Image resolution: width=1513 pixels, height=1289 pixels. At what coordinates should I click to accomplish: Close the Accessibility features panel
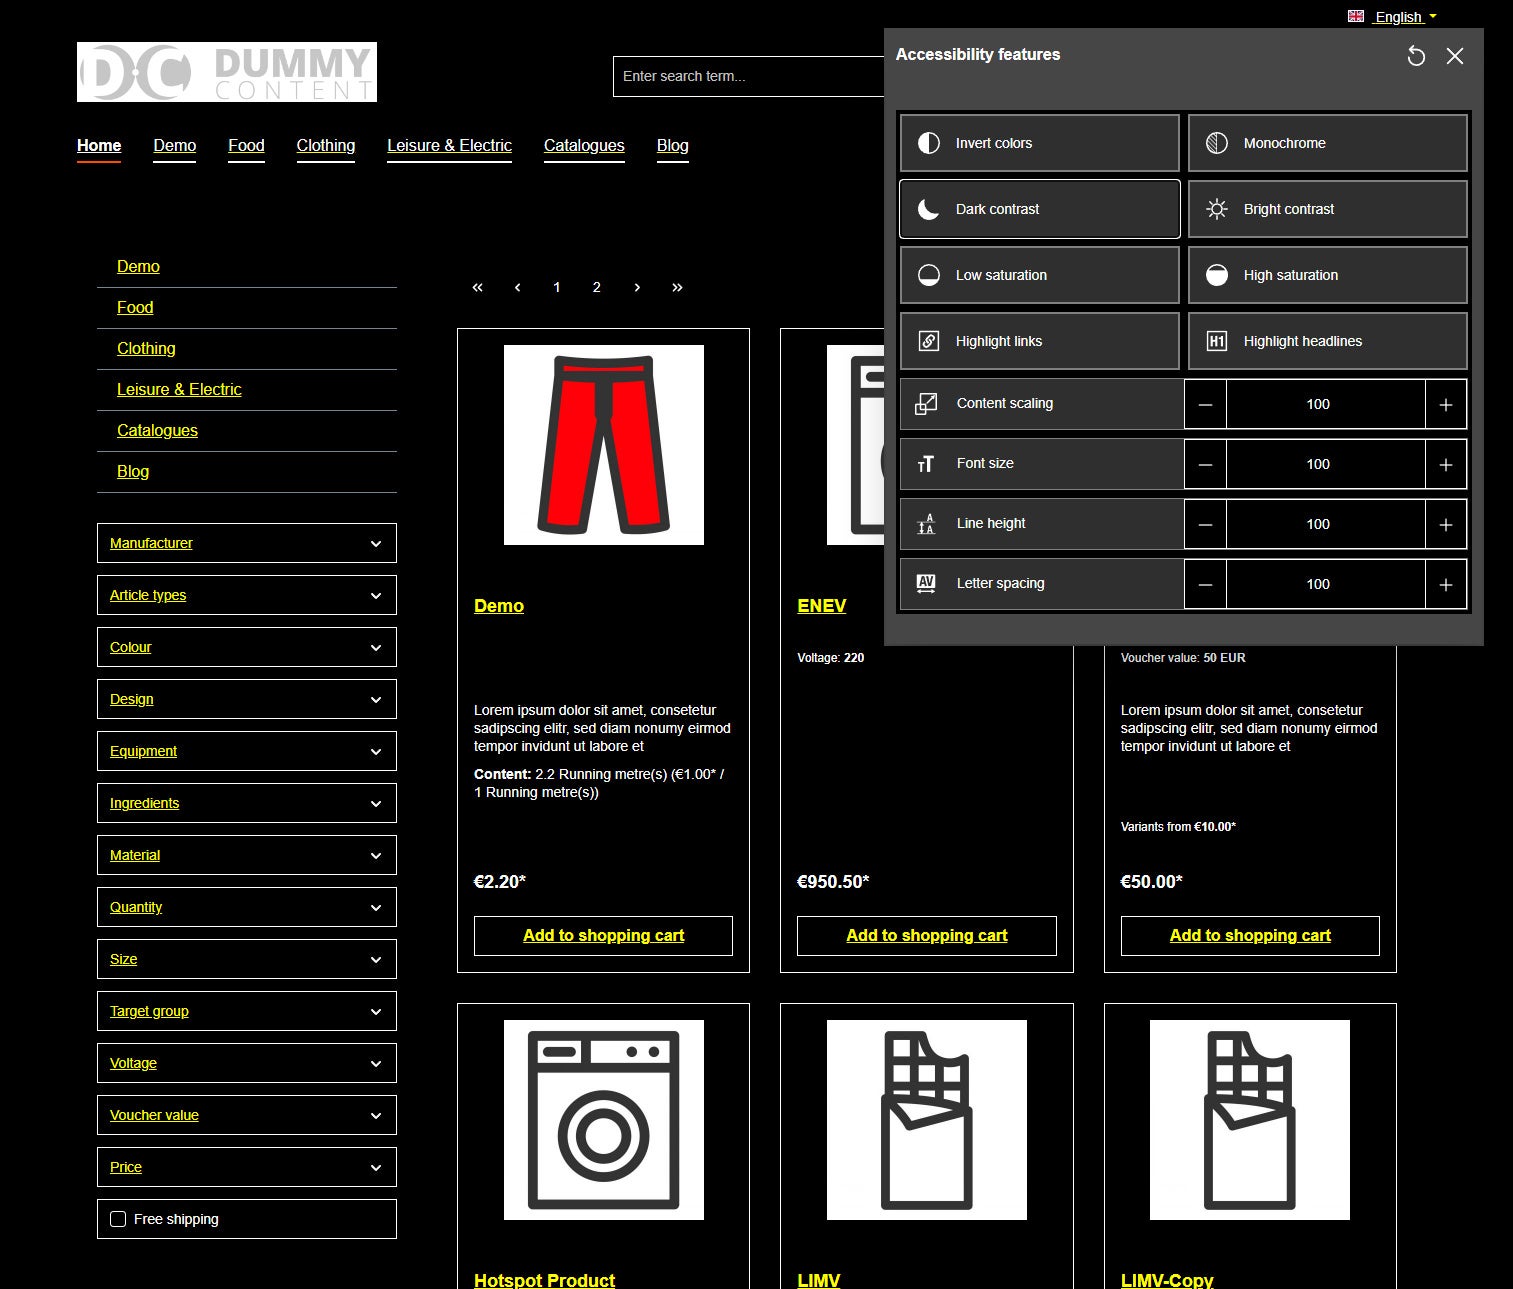1455,56
